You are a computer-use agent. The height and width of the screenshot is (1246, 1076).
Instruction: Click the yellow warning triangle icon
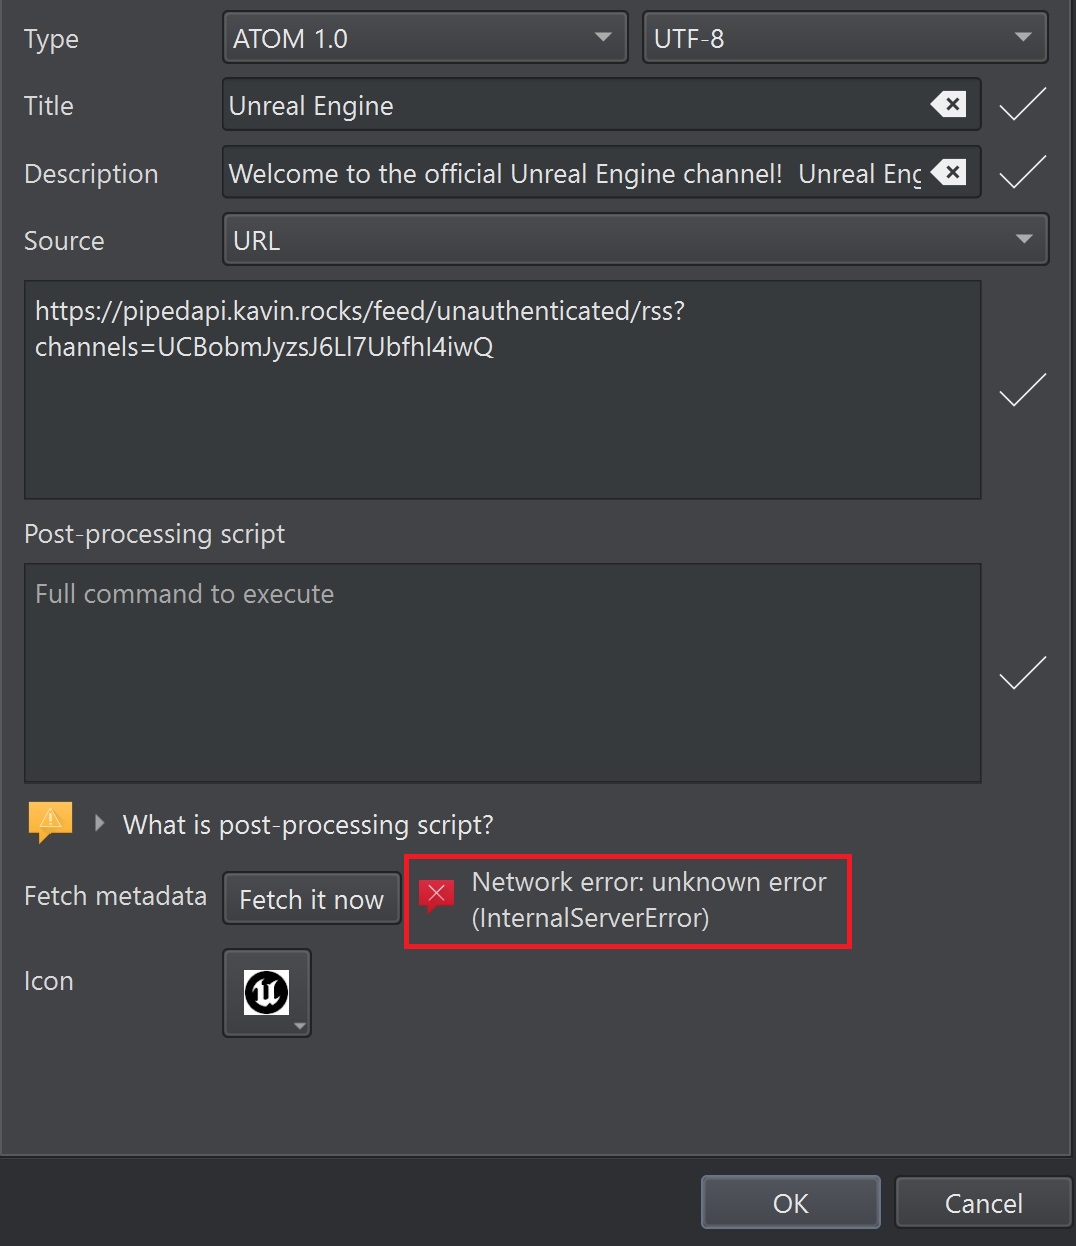tap(48, 820)
